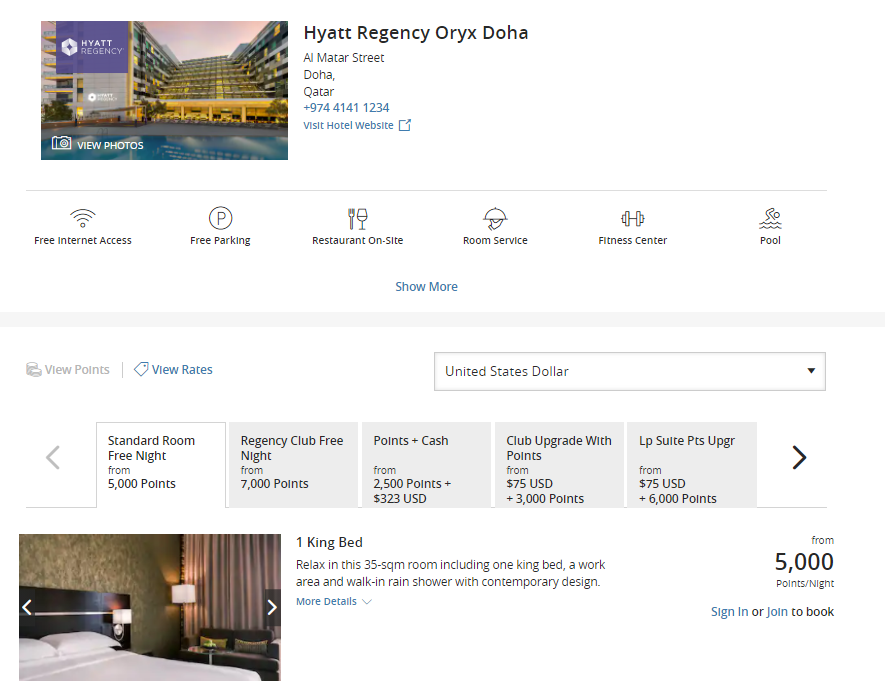This screenshot has height=692, width=885.
Task: Click the Free Internet Access wifi icon
Action: click(x=82, y=218)
